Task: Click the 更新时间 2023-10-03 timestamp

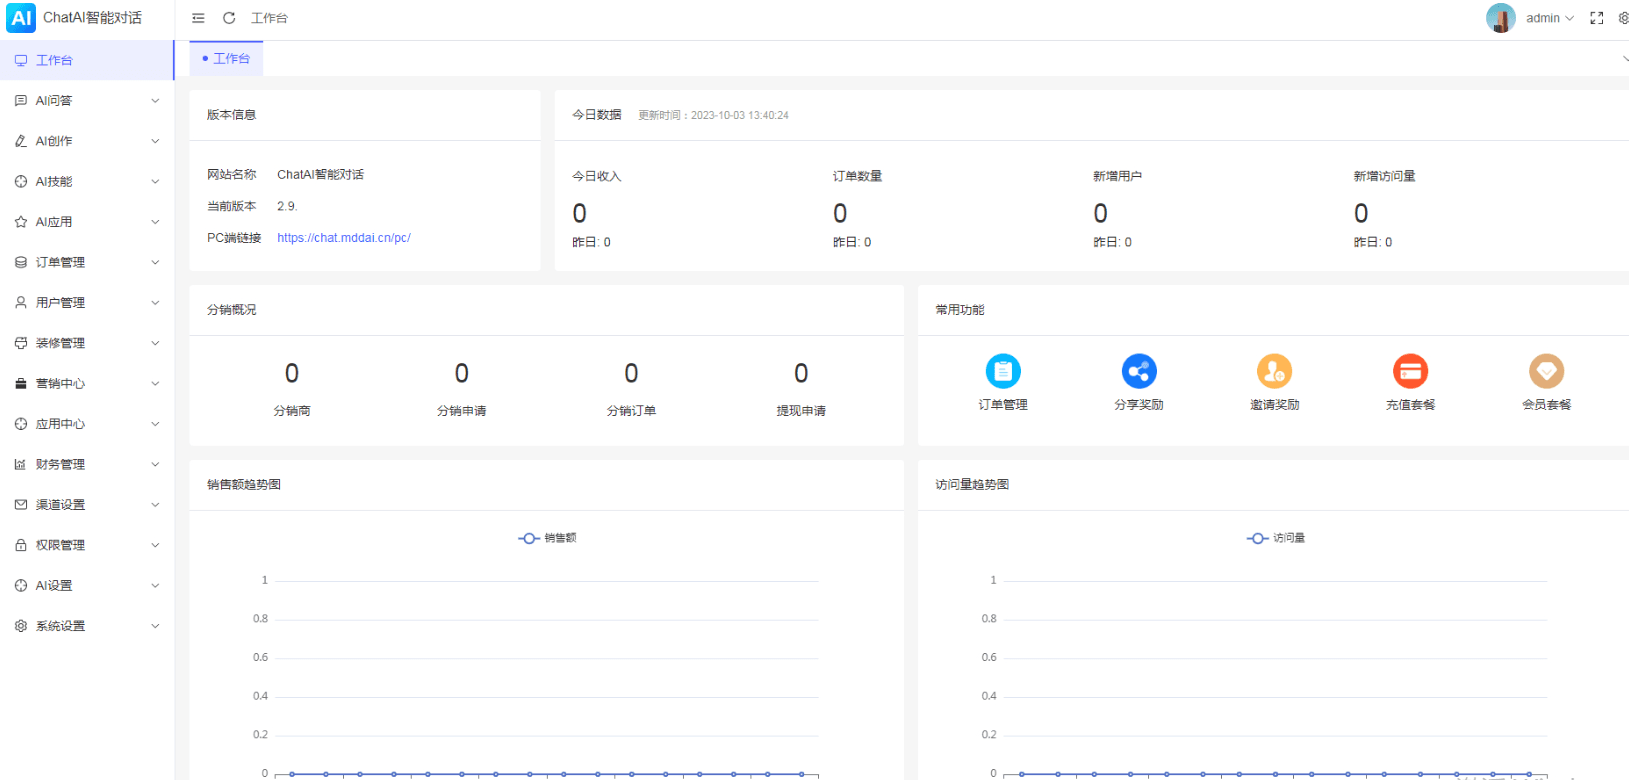Action: [x=714, y=115]
